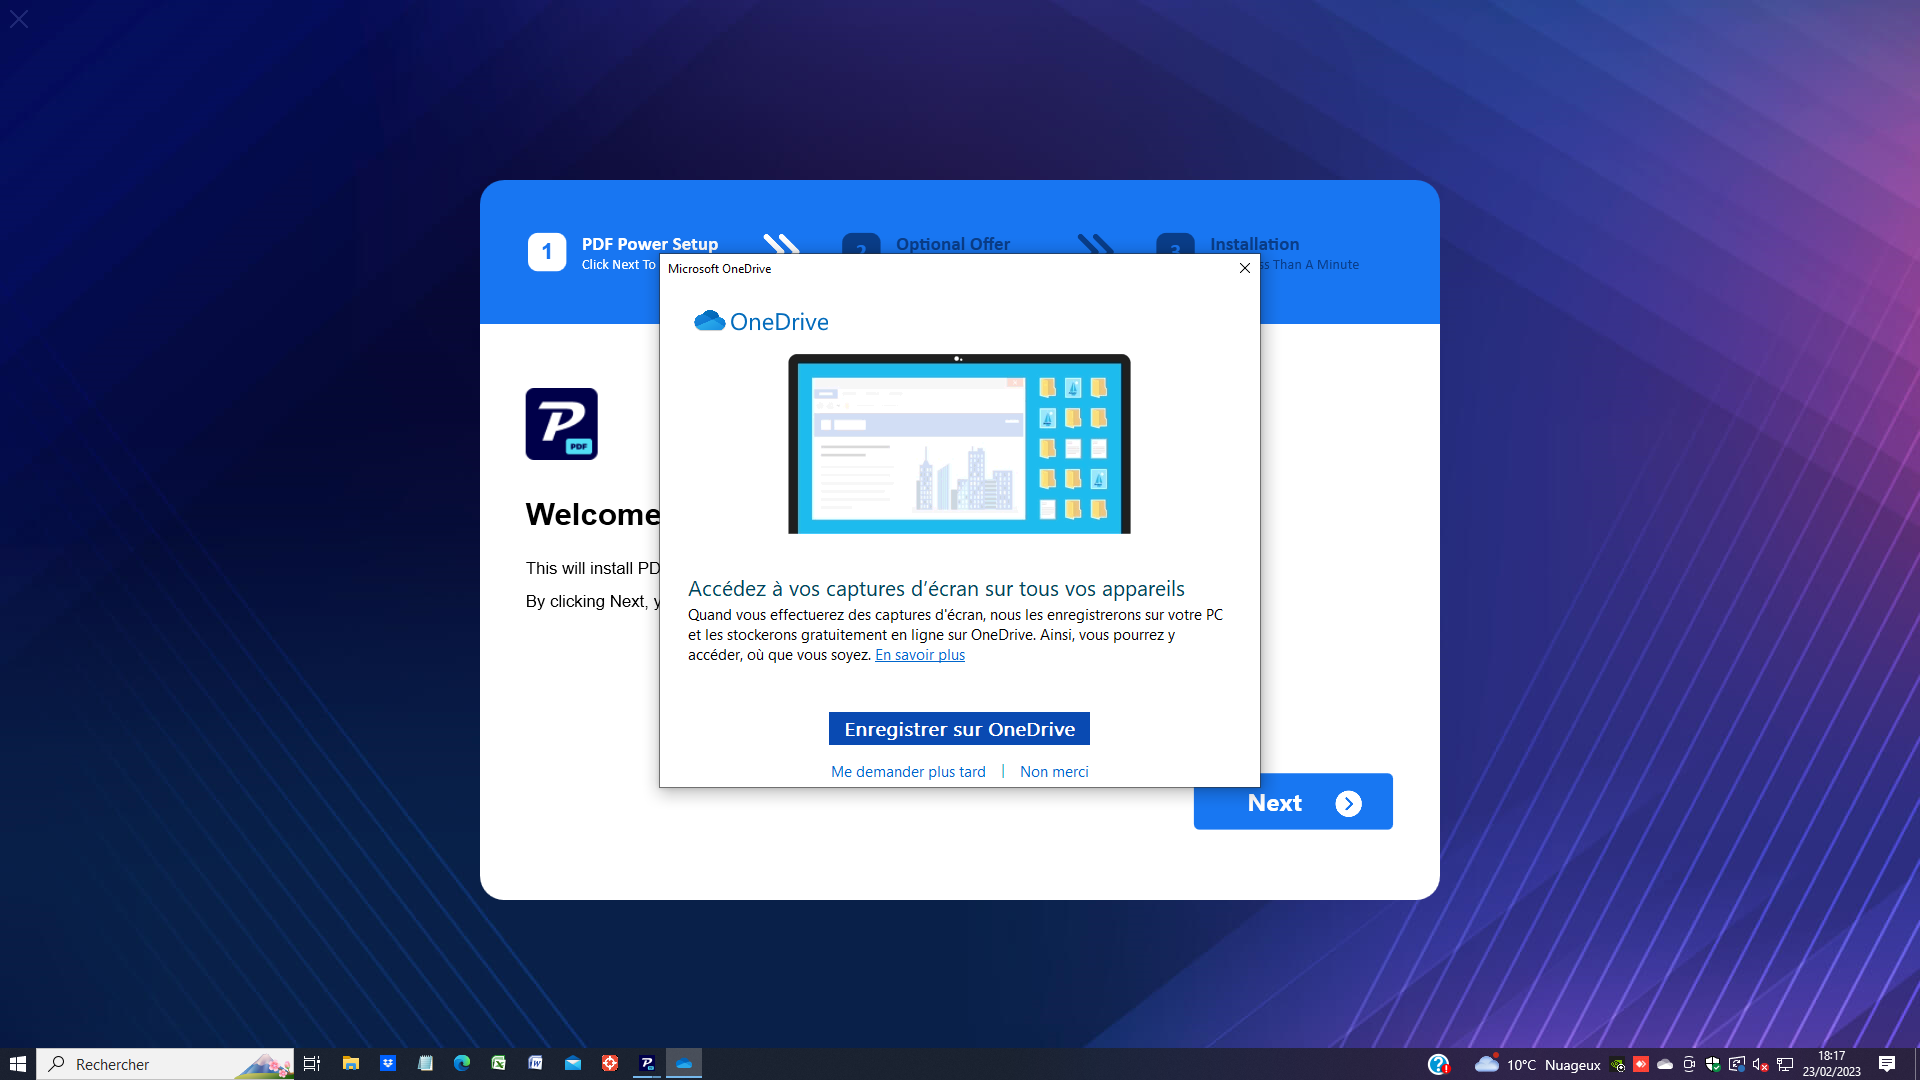Decline with the Non merci link
This screenshot has height=1080, width=1920.
click(1054, 772)
